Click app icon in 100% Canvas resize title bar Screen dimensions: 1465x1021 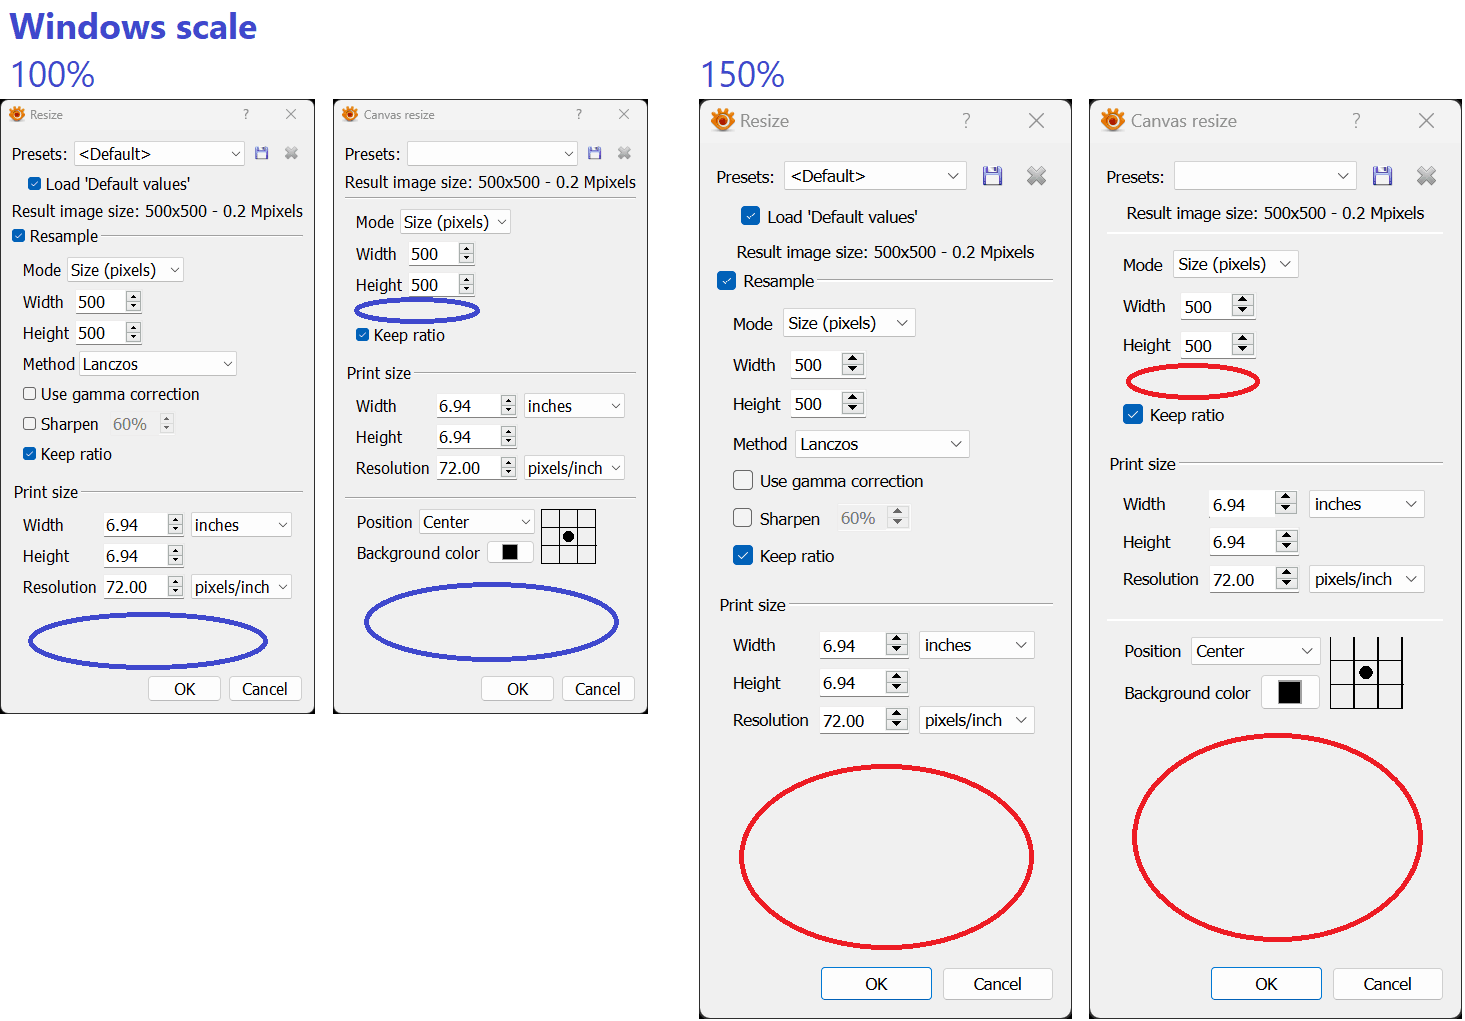[x=350, y=115]
